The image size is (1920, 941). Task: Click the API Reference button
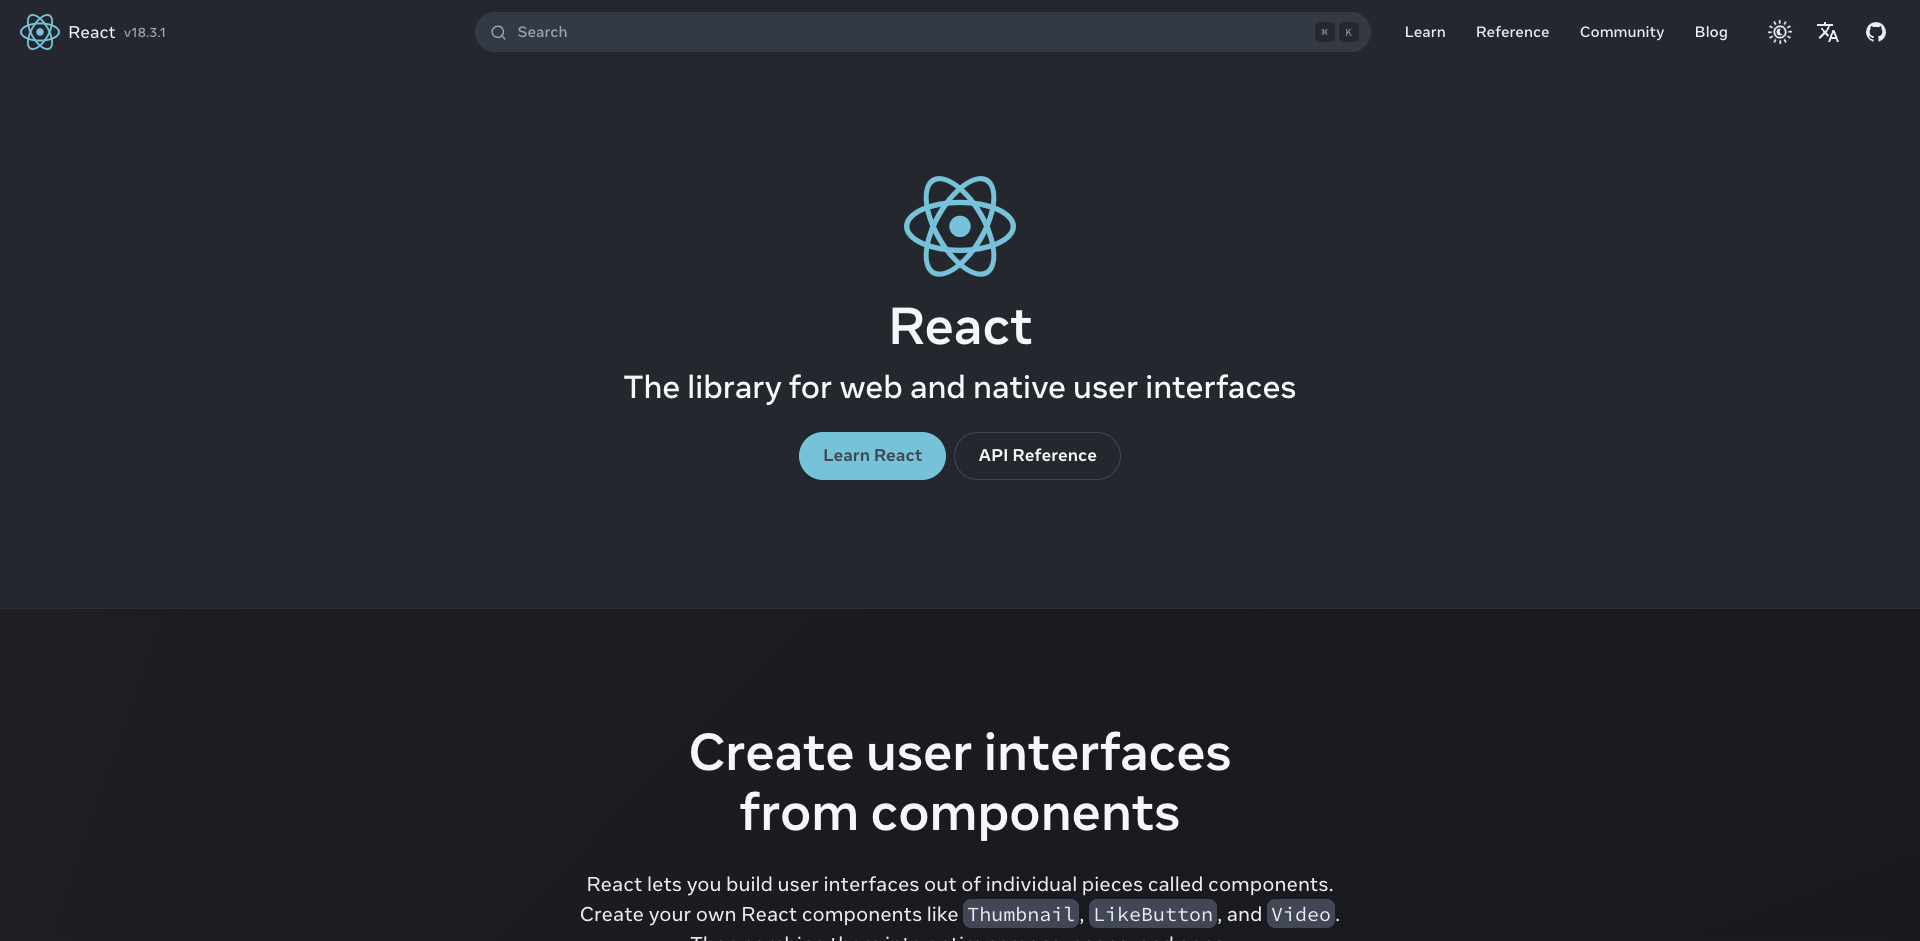tap(1037, 456)
